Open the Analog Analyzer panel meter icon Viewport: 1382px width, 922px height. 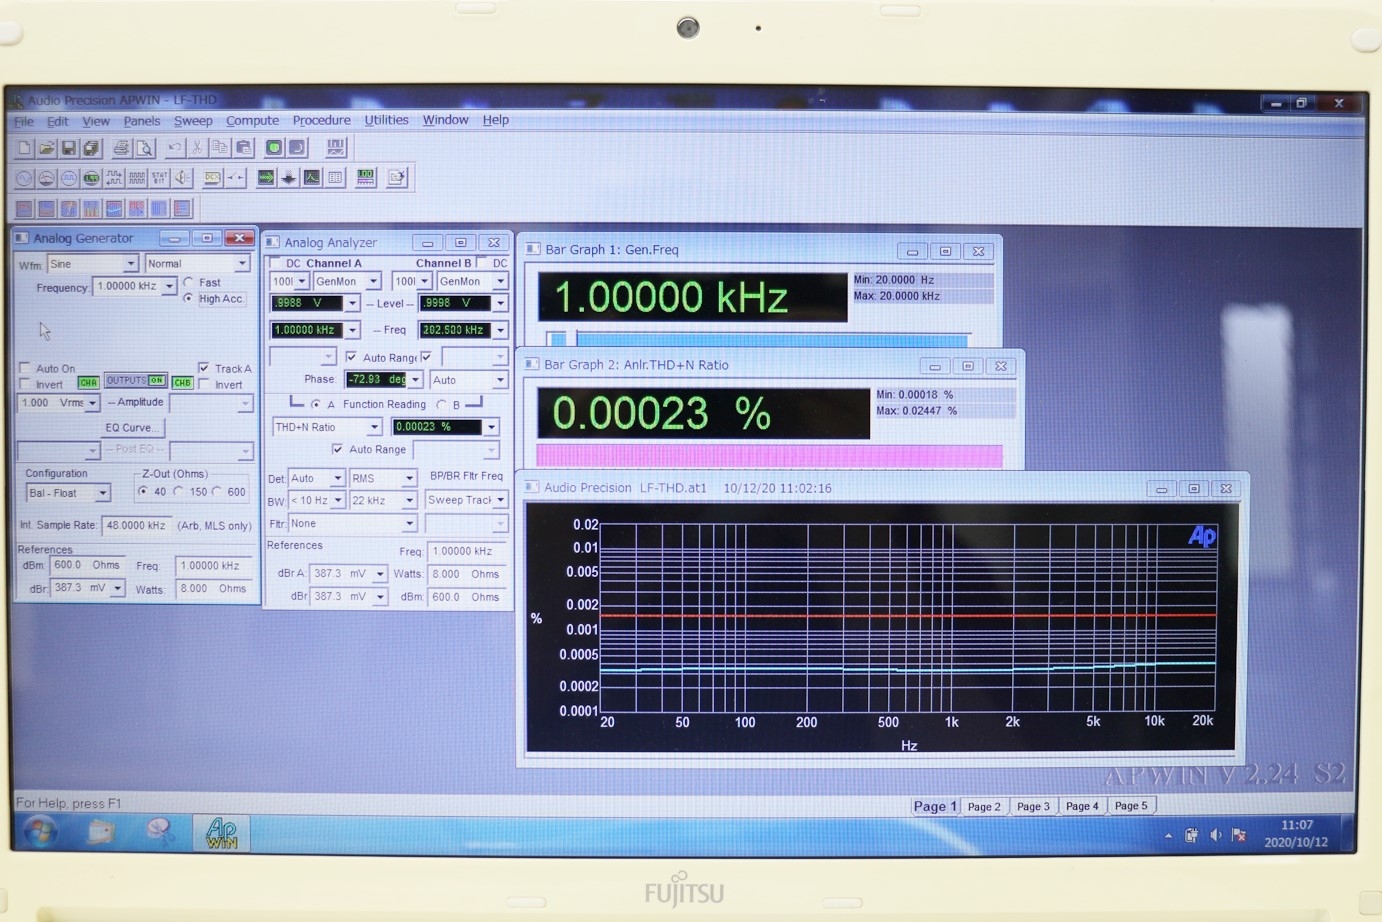tap(46, 178)
